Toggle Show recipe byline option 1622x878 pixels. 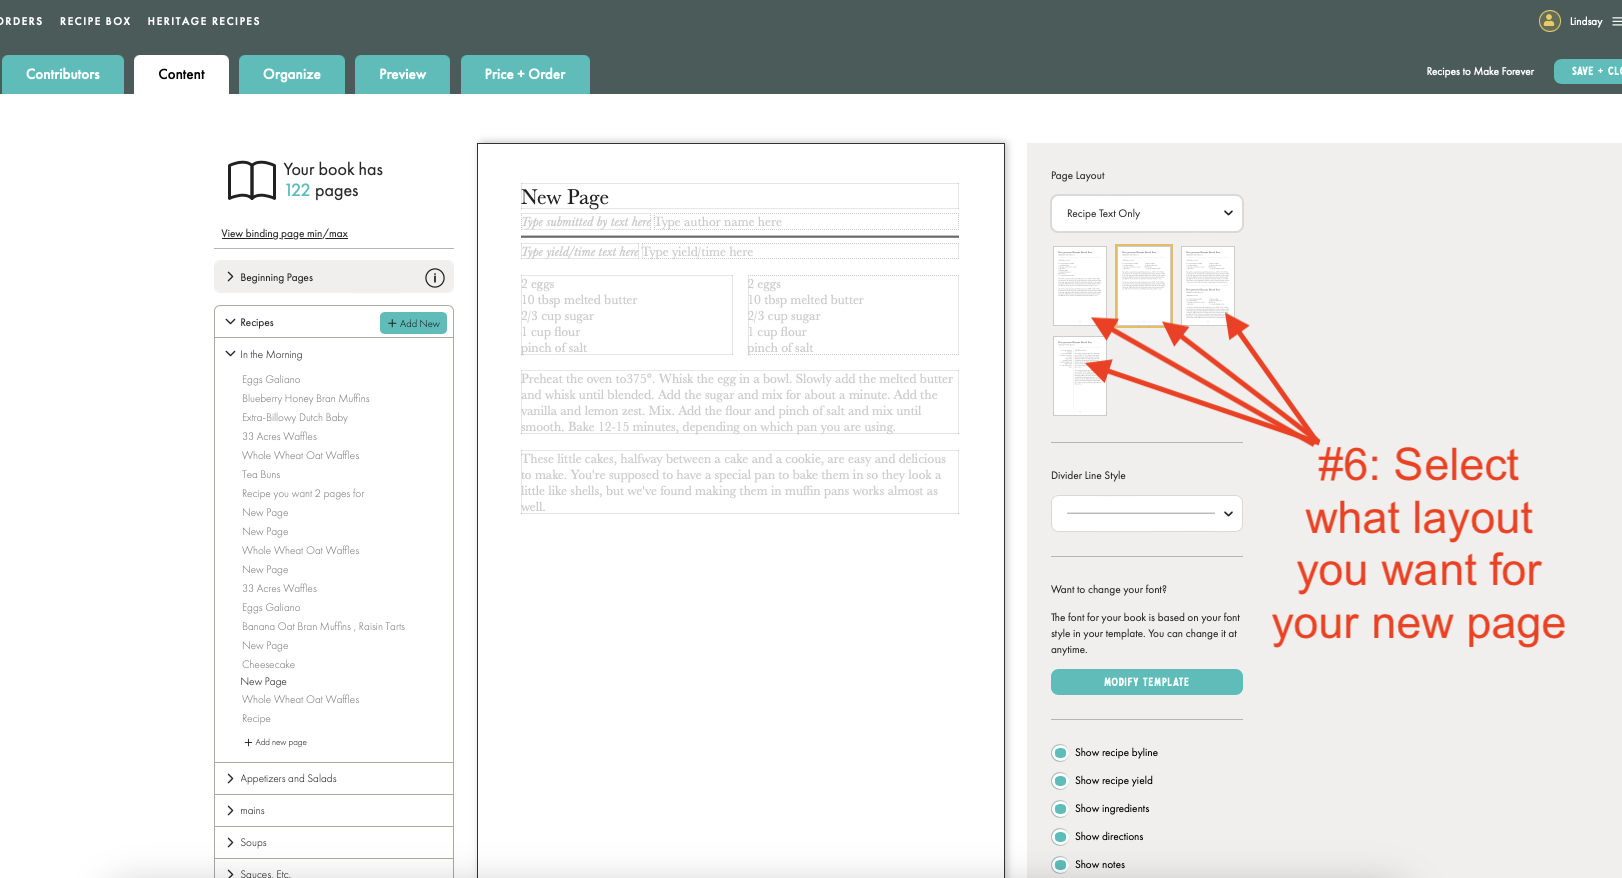tap(1060, 753)
